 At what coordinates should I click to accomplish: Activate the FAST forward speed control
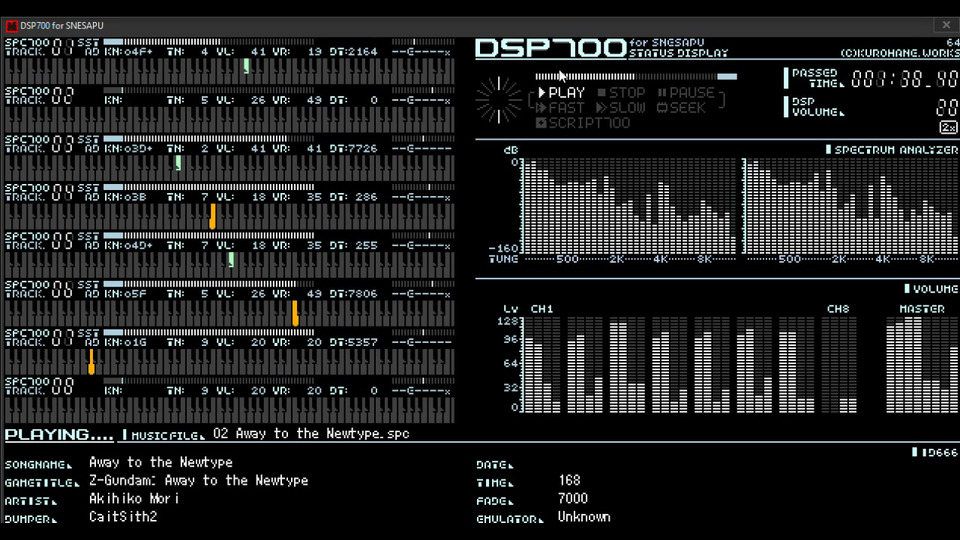(560, 108)
